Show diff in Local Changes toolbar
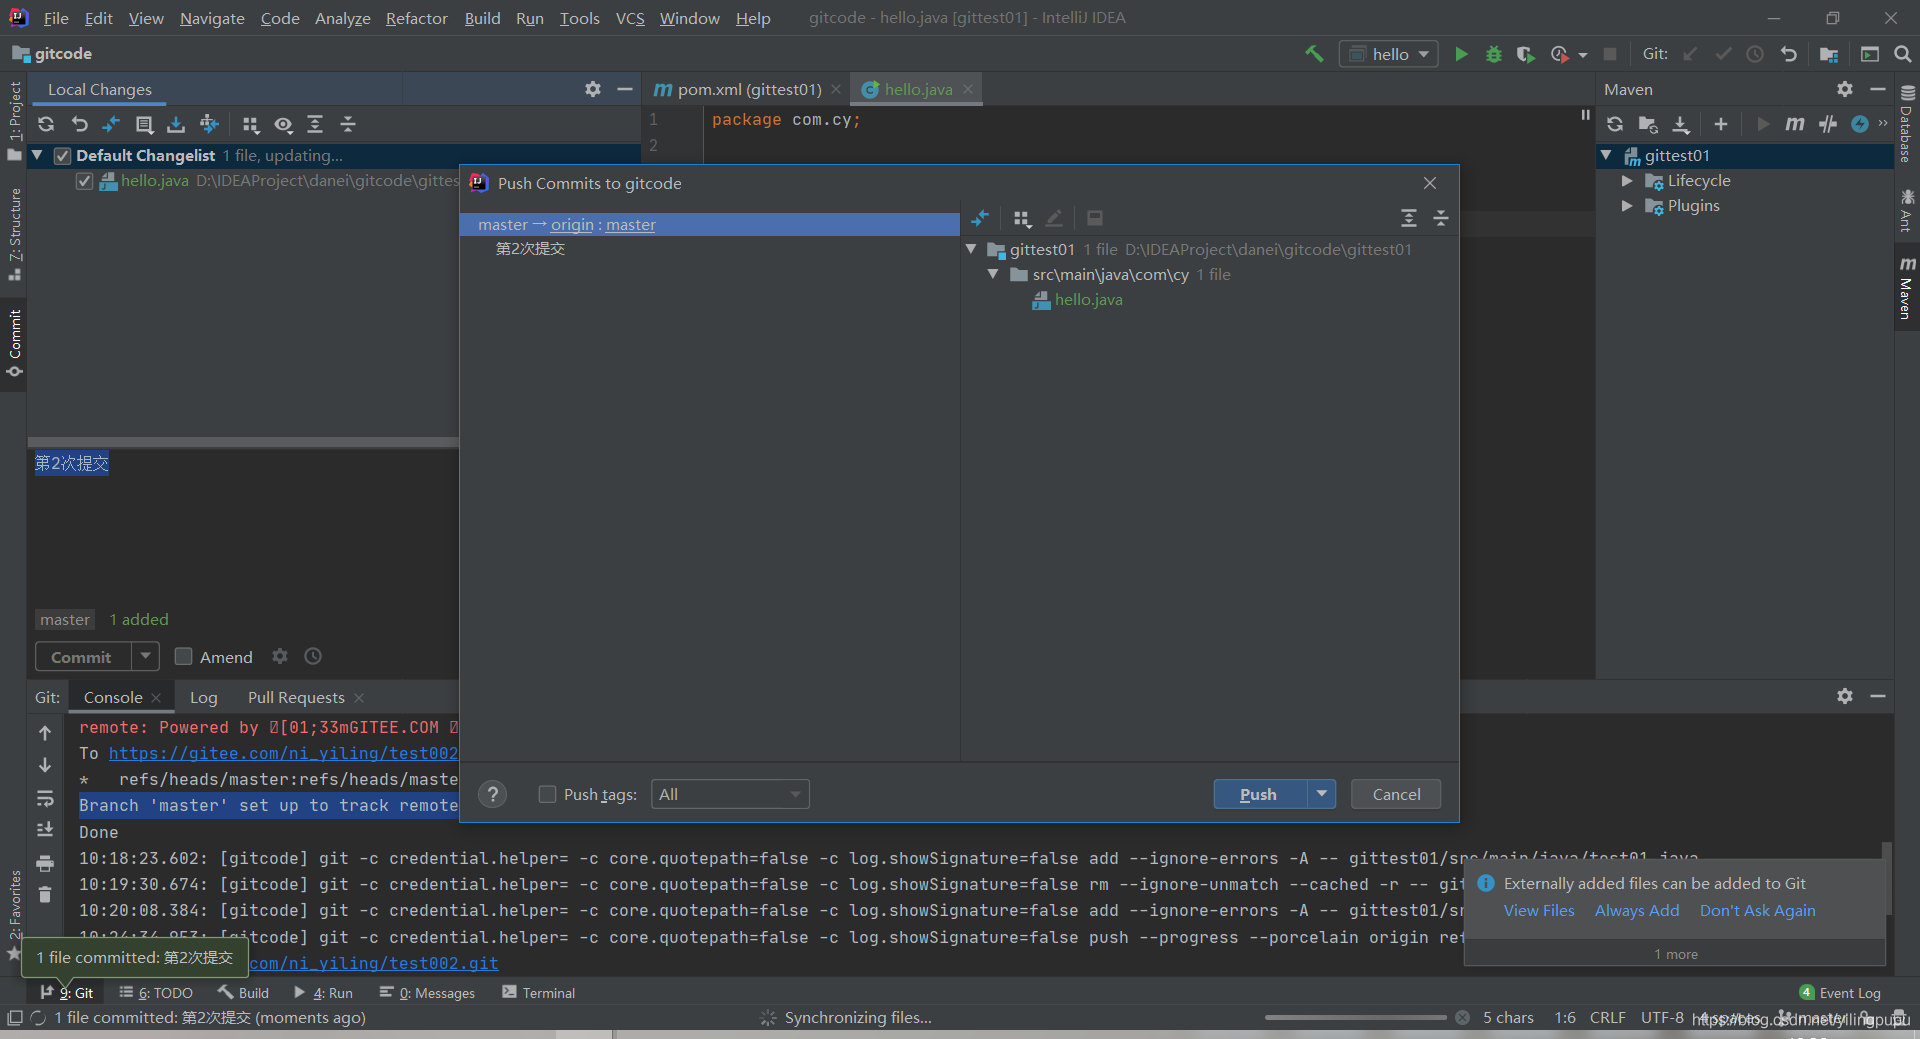This screenshot has width=1920, height=1039. point(111,124)
